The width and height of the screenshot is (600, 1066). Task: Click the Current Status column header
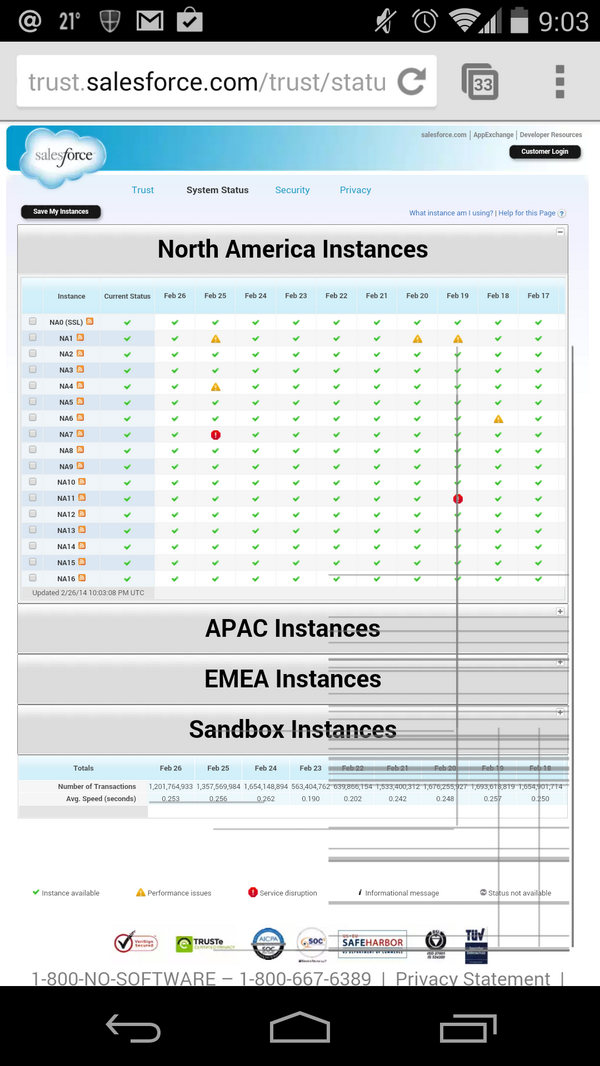click(x=127, y=296)
